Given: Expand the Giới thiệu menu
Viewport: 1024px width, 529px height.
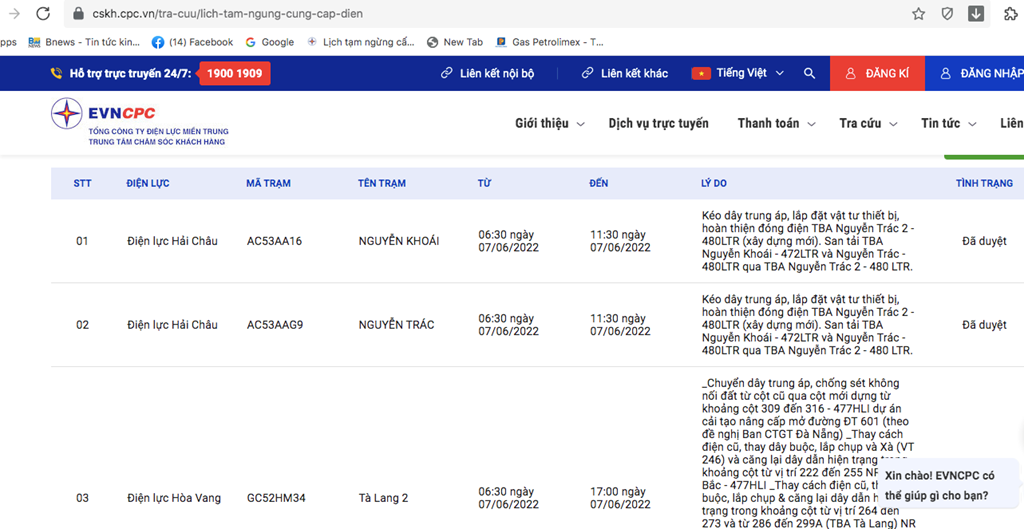Looking at the screenshot, I should point(549,124).
